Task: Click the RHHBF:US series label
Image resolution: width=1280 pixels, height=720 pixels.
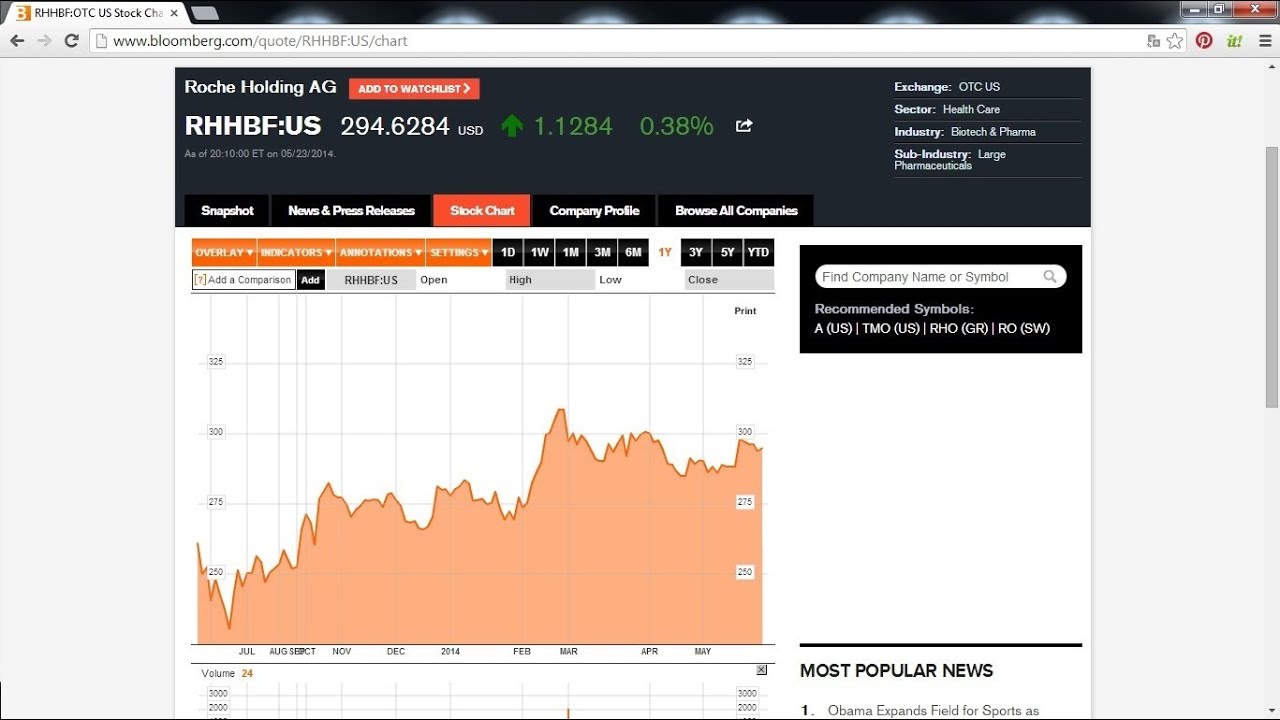Action: coord(371,280)
